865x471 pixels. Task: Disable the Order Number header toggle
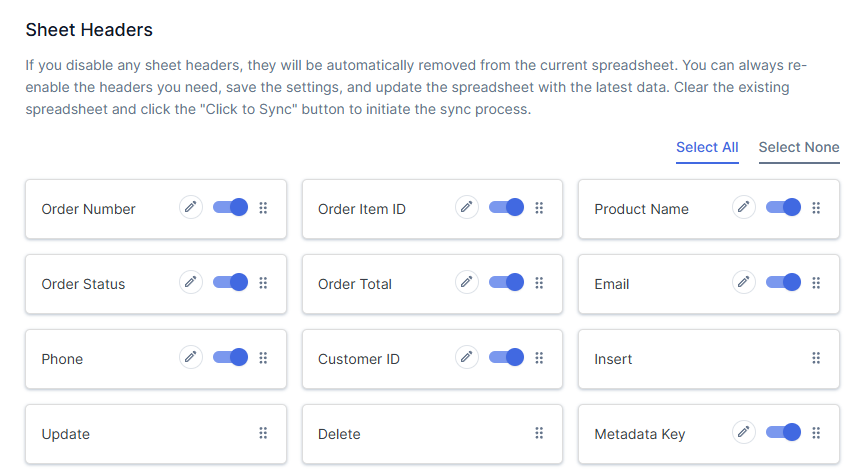[x=230, y=207]
